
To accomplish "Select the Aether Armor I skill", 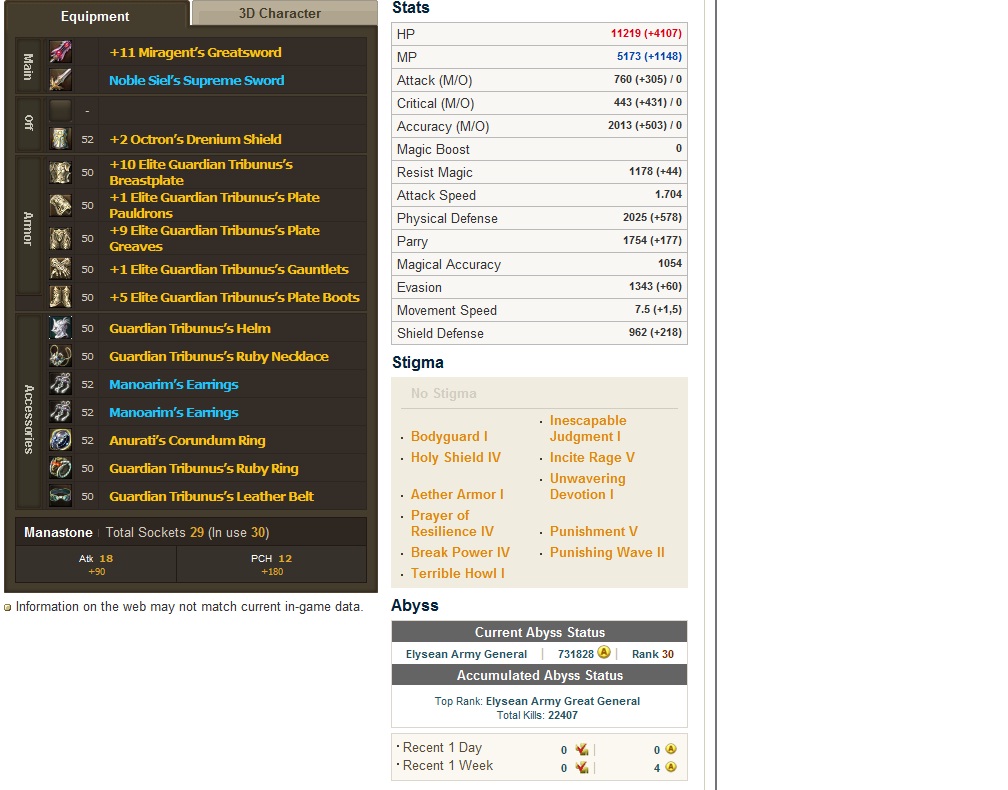I will 457,494.
